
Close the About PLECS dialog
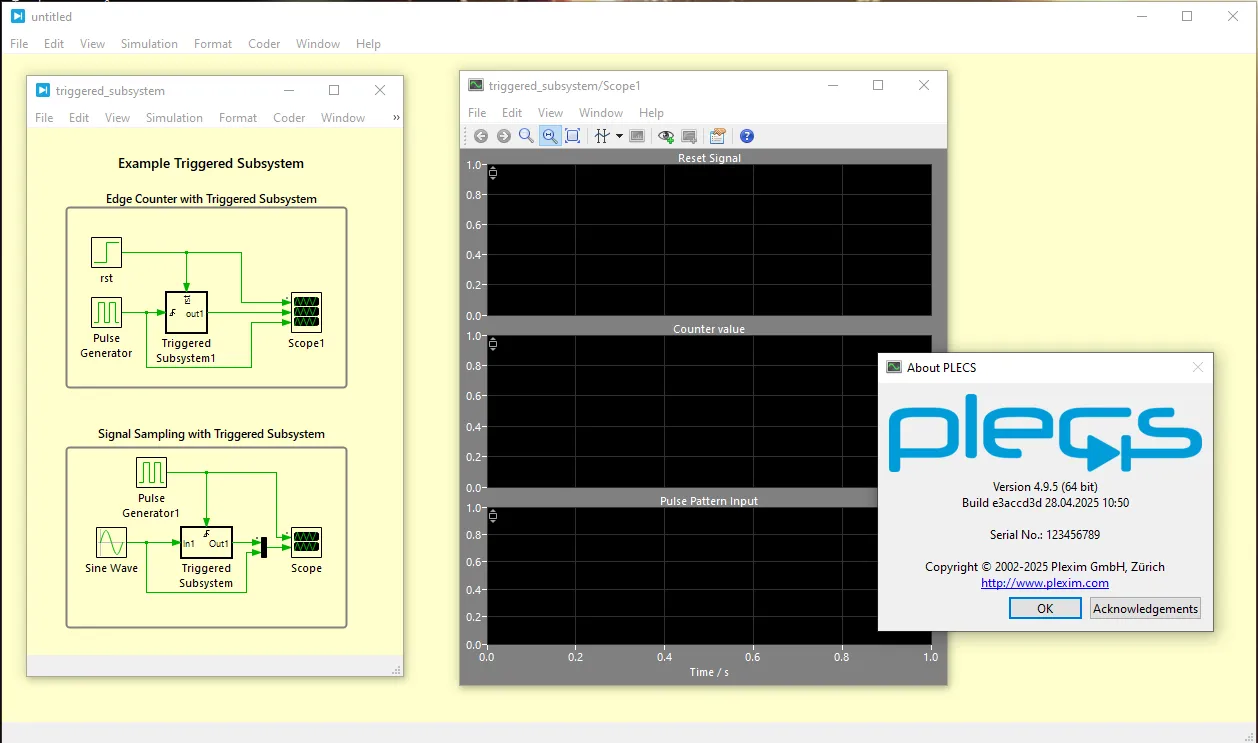(x=1198, y=367)
